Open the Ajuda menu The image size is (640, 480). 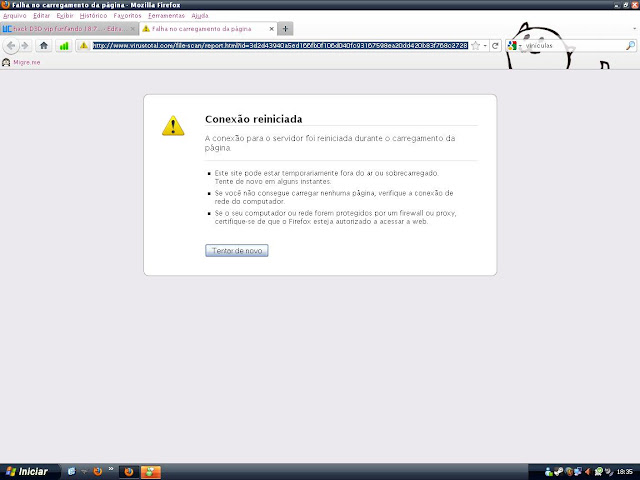click(x=200, y=16)
